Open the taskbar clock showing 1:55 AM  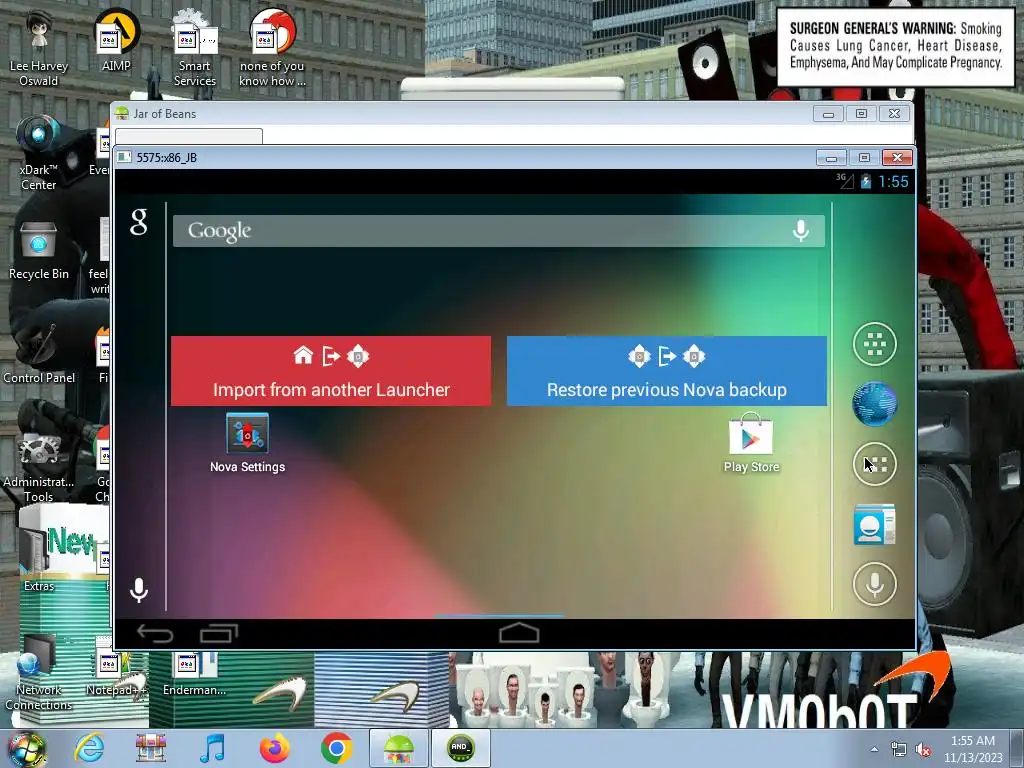point(972,749)
